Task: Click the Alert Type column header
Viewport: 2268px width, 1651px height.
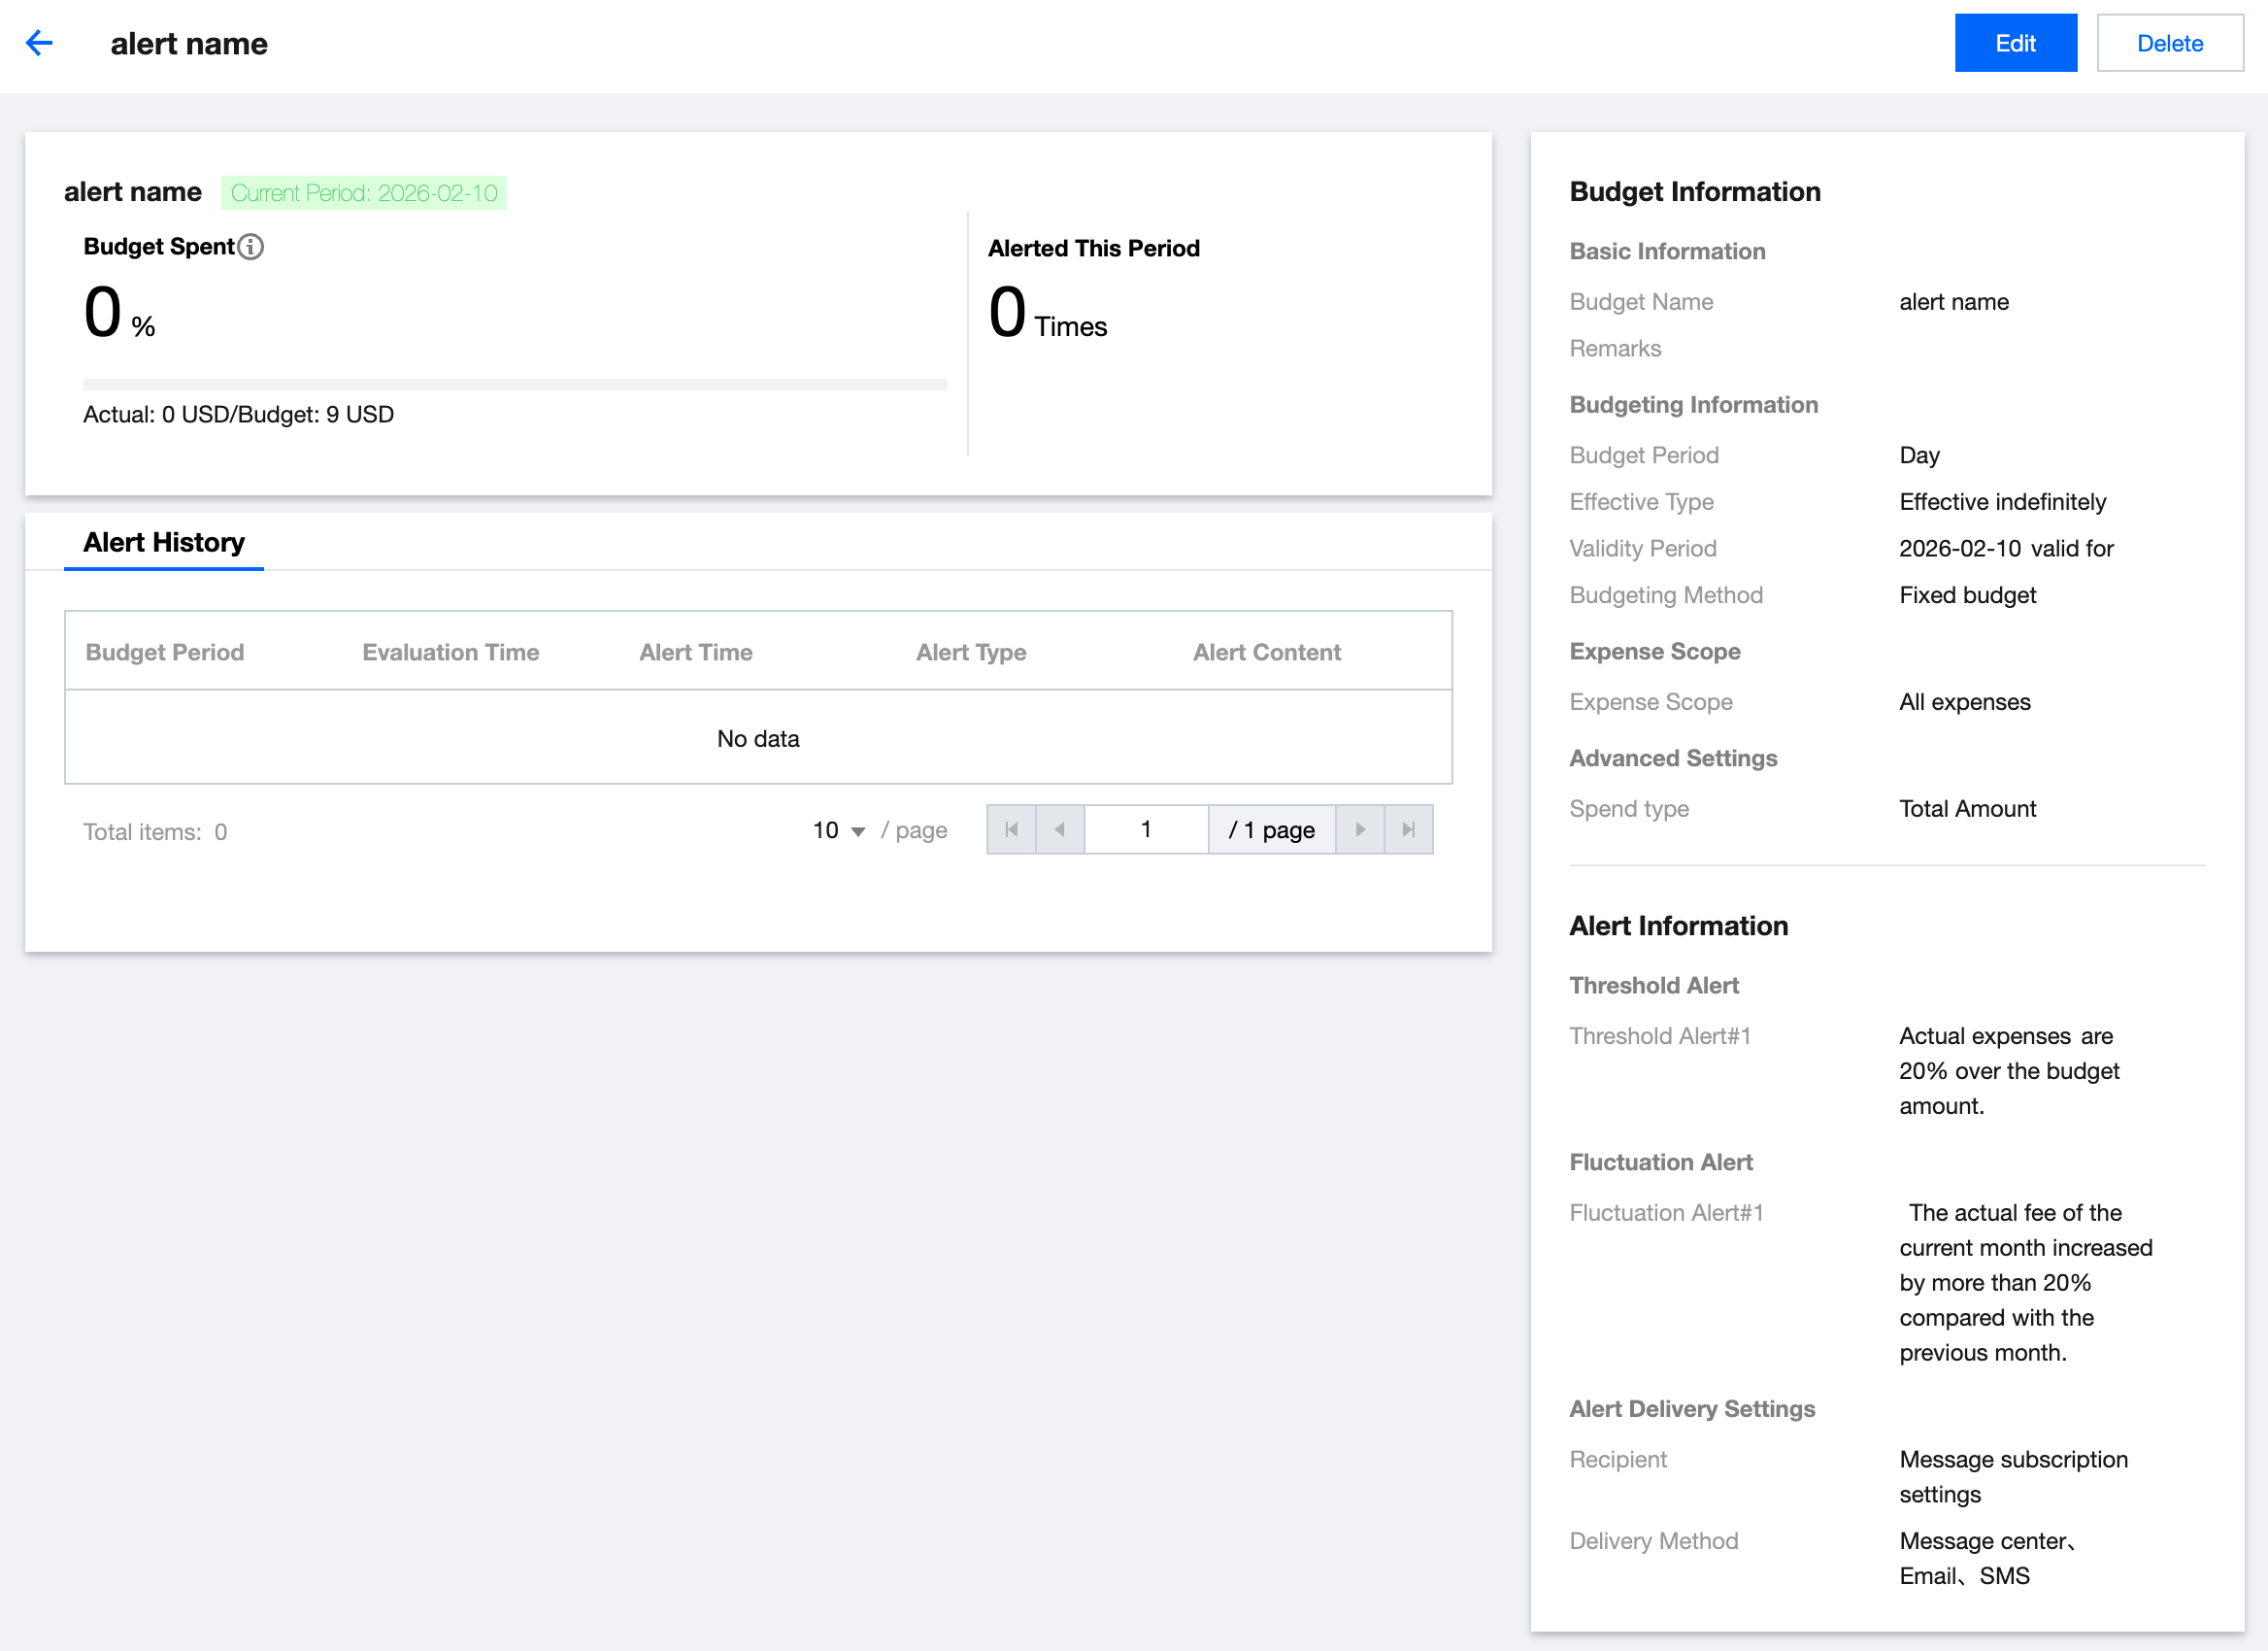Action: (971, 652)
